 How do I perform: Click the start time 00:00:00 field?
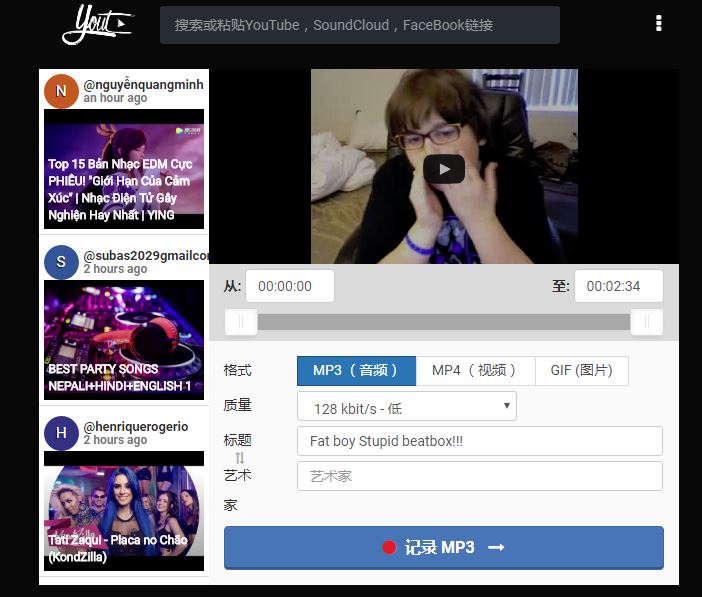pyautogui.click(x=289, y=286)
